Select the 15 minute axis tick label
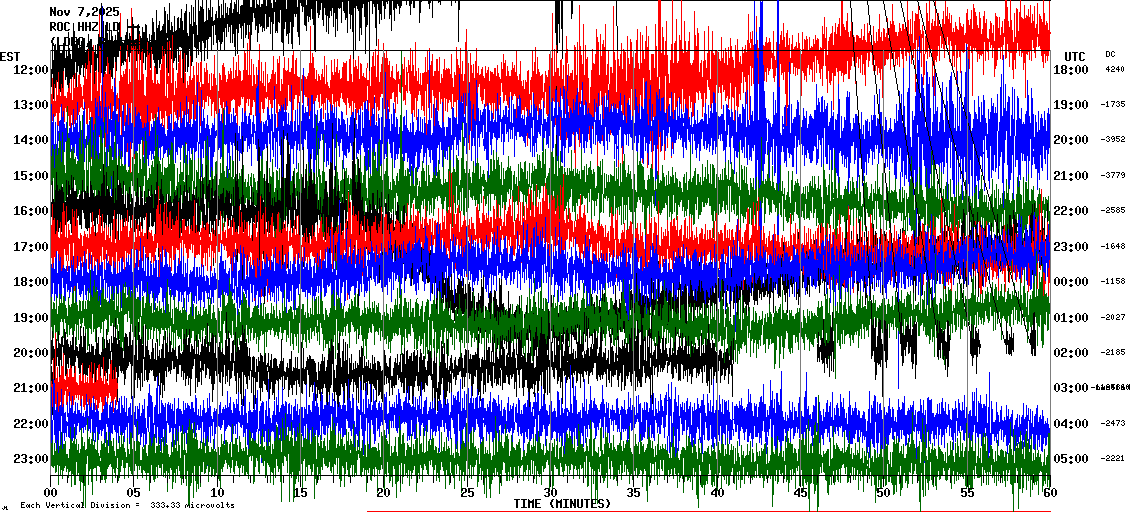Image resolution: width=1130 pixels, height=519 pixels. (x=301, y=493)
